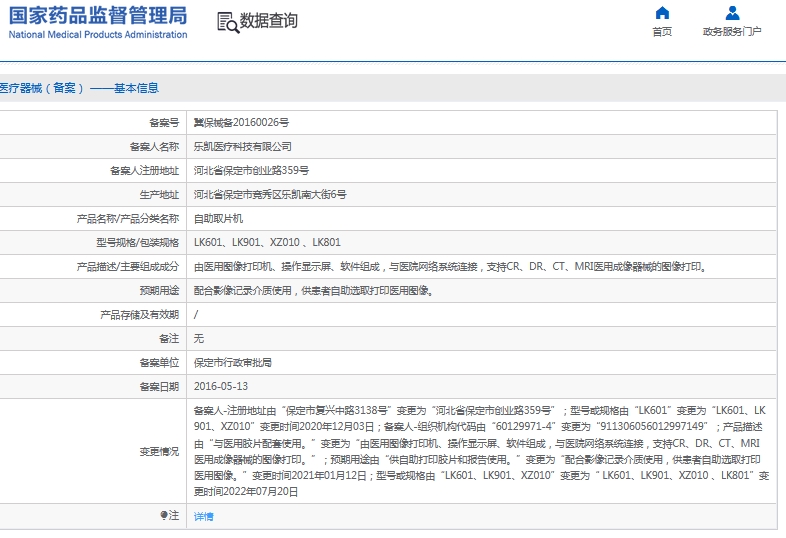Click the home house icon
Viewport: 786px width, 538px height.
(x=662, y=13)
